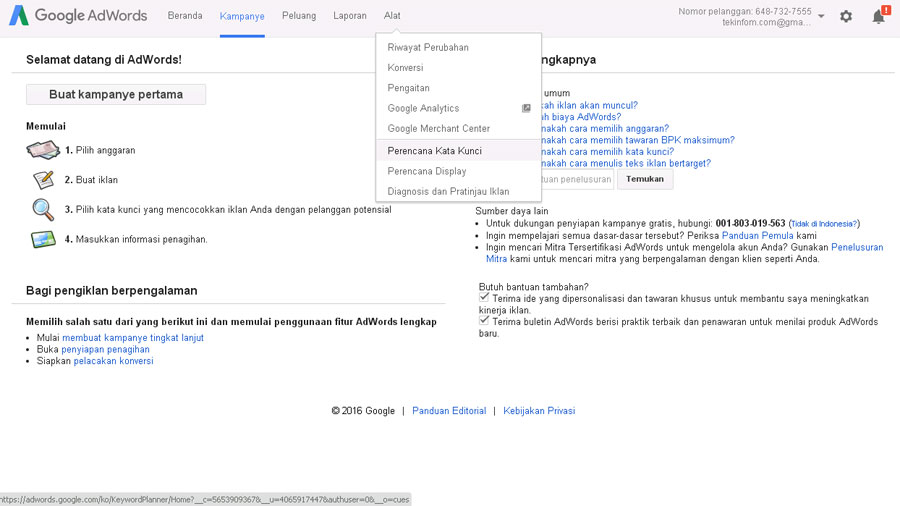Open Google Analytics menu entry

pyautogui.click(x=459, y=108)
